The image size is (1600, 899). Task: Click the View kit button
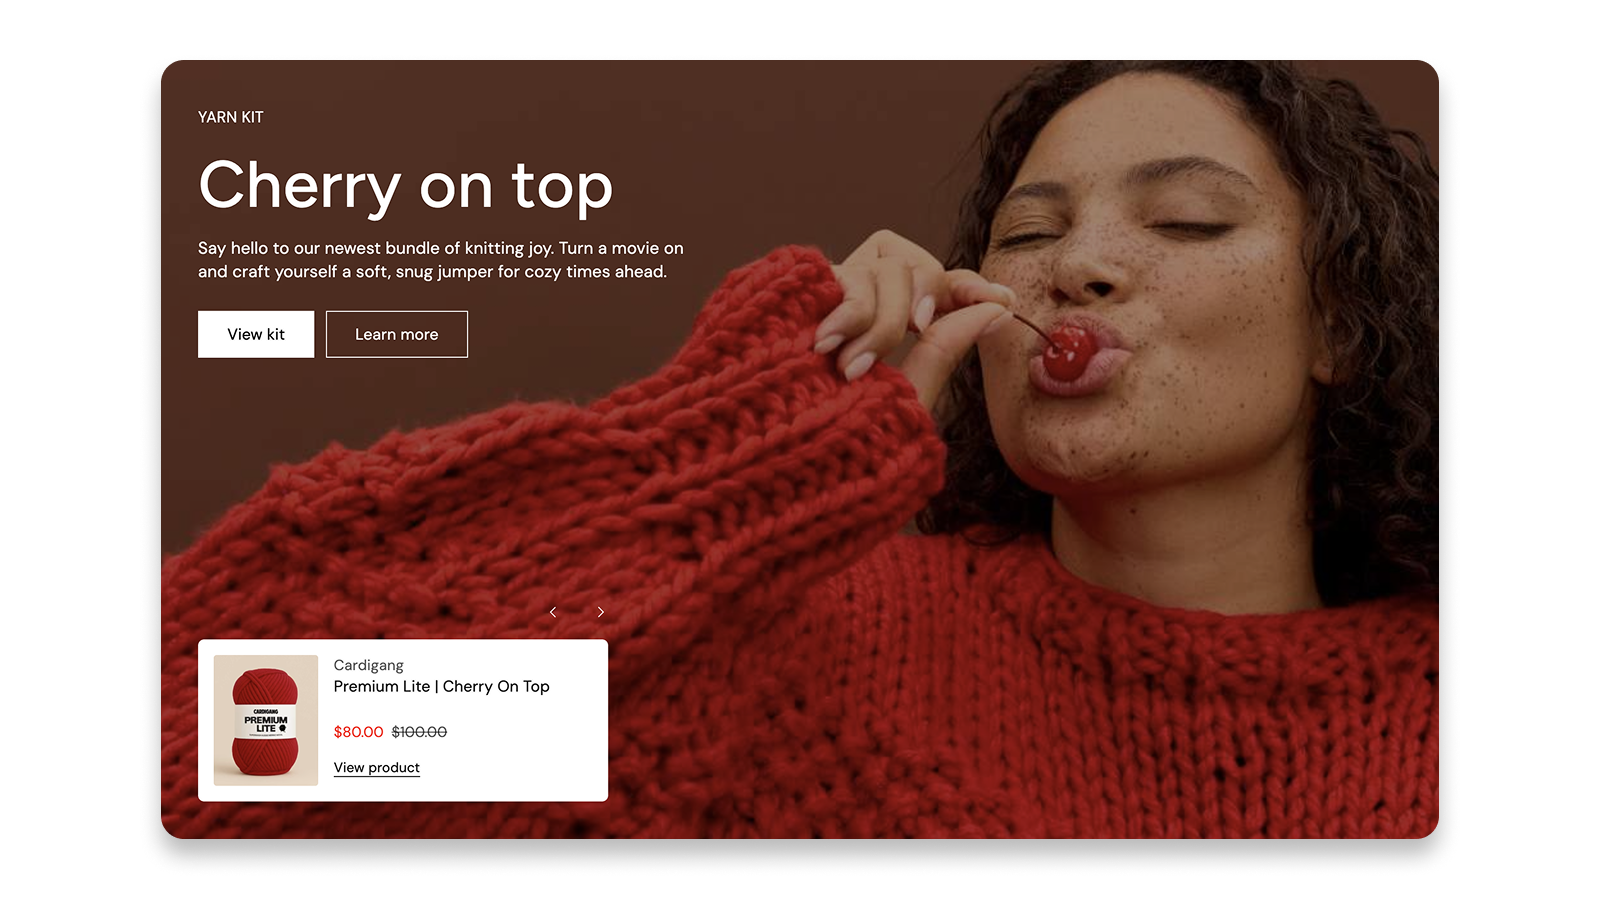pyautogui.click(x=256, y=334)
